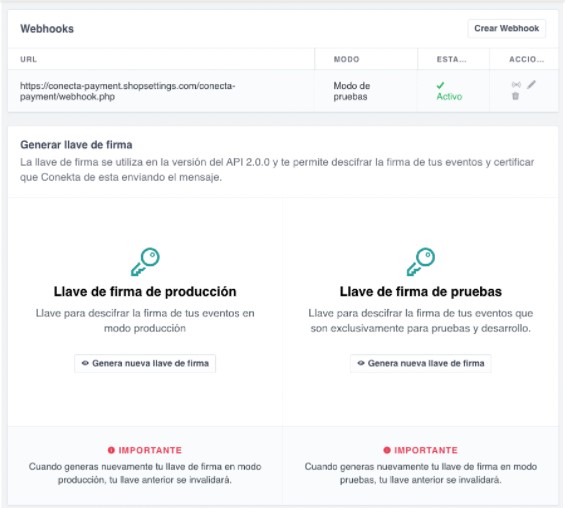The image size is (565, 508).
Task: Click red alert icon beside right IMPORTANTE
Action: coord(387,450)
